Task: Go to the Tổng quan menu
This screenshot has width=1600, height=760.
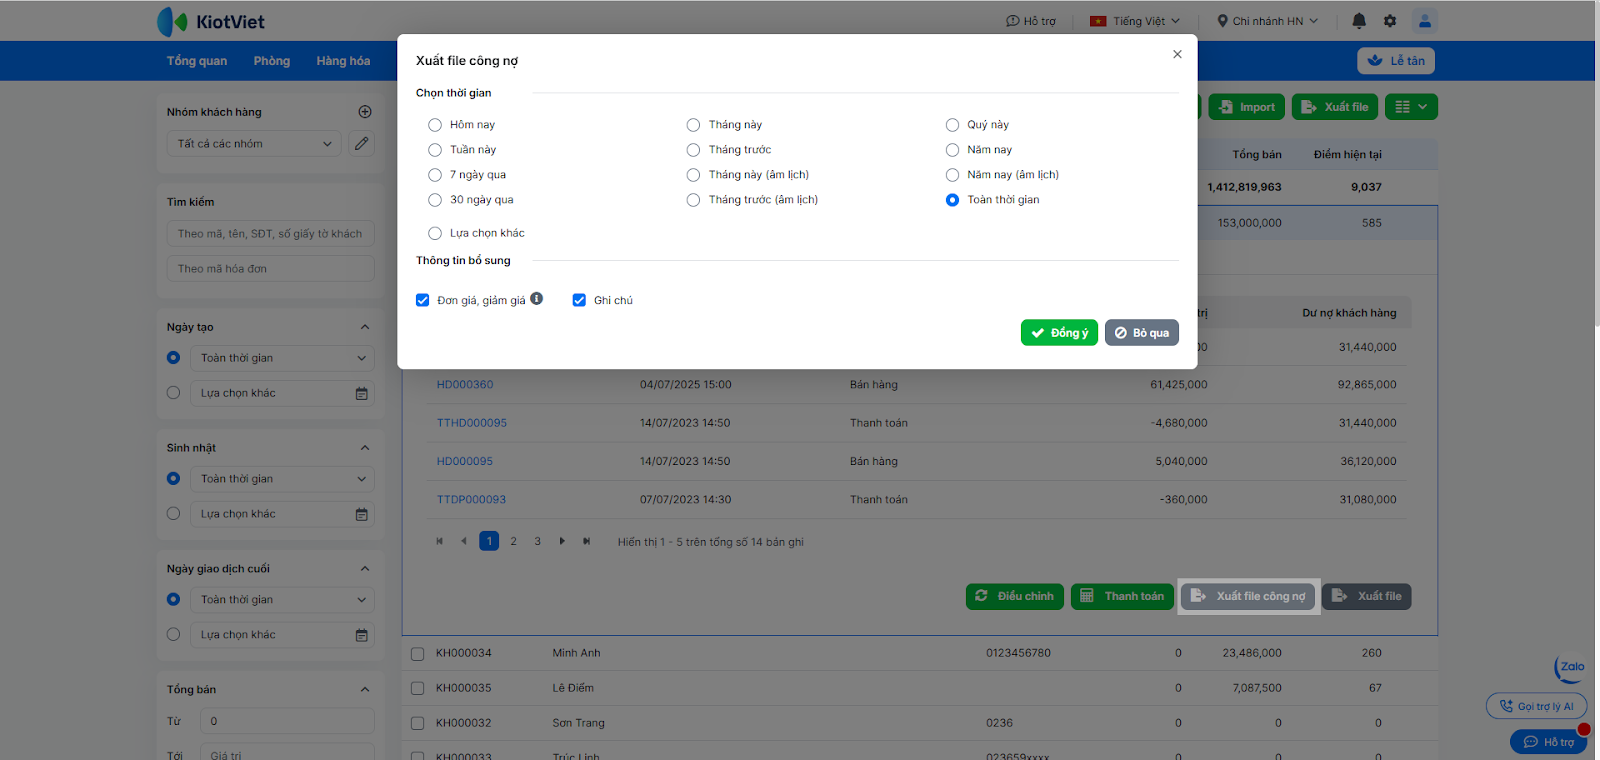Action: click(197, 61)
